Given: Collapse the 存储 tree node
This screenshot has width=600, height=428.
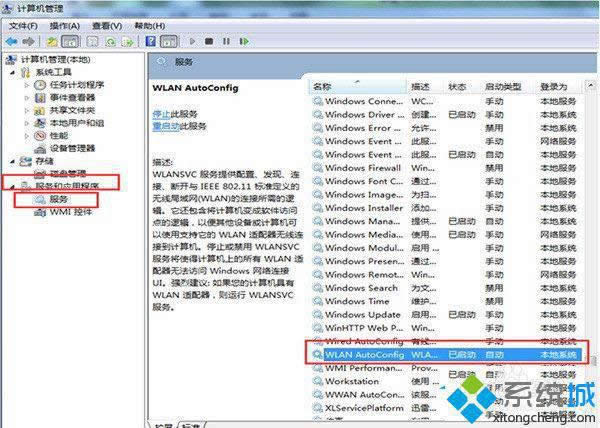Looking at the screenshot, I should pyautogui.click(x=12, y=161).
